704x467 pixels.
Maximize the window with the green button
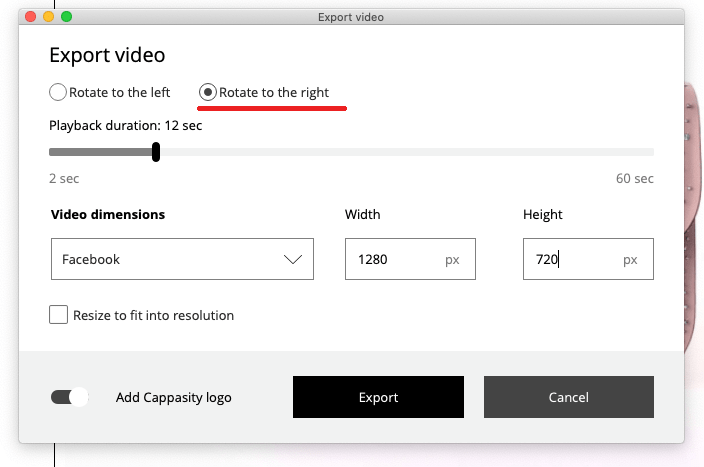(66, 17)
